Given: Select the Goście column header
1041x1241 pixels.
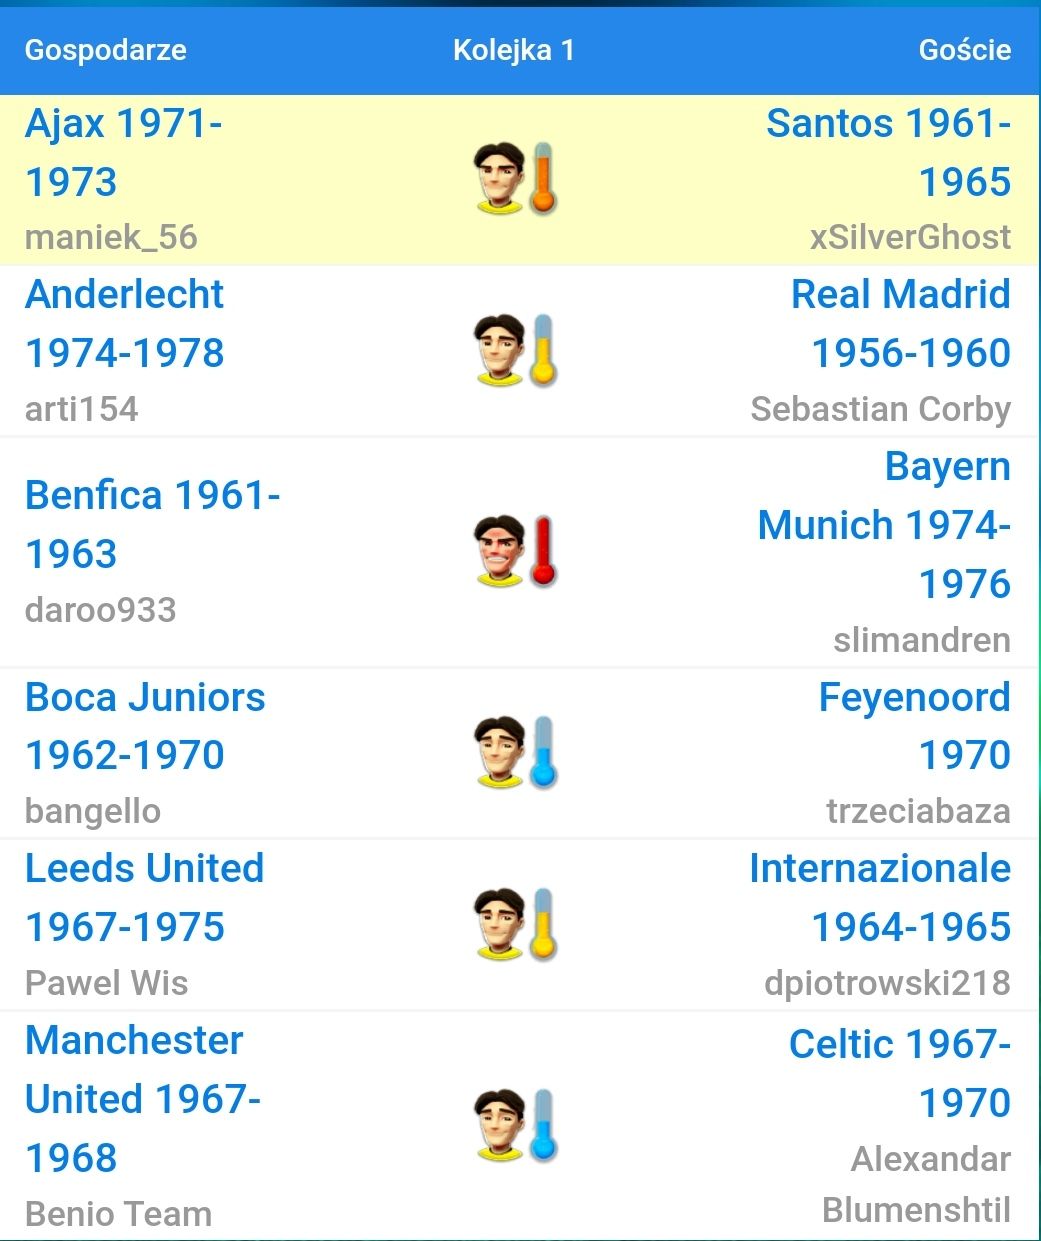Looking at the screenshot, I should tap(965, 50).
